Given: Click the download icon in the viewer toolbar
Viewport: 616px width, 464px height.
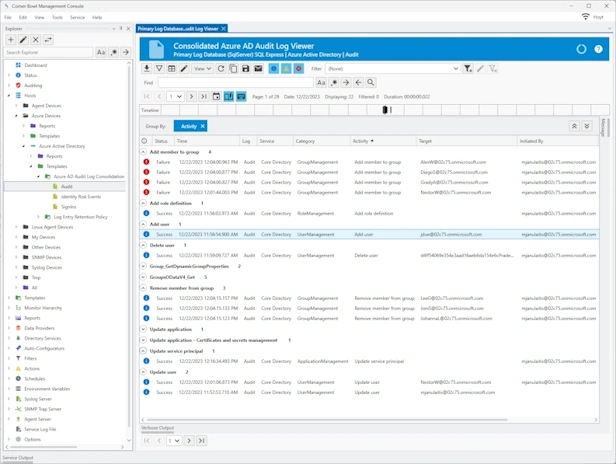Looking at the screenshot, I should 147,69.
